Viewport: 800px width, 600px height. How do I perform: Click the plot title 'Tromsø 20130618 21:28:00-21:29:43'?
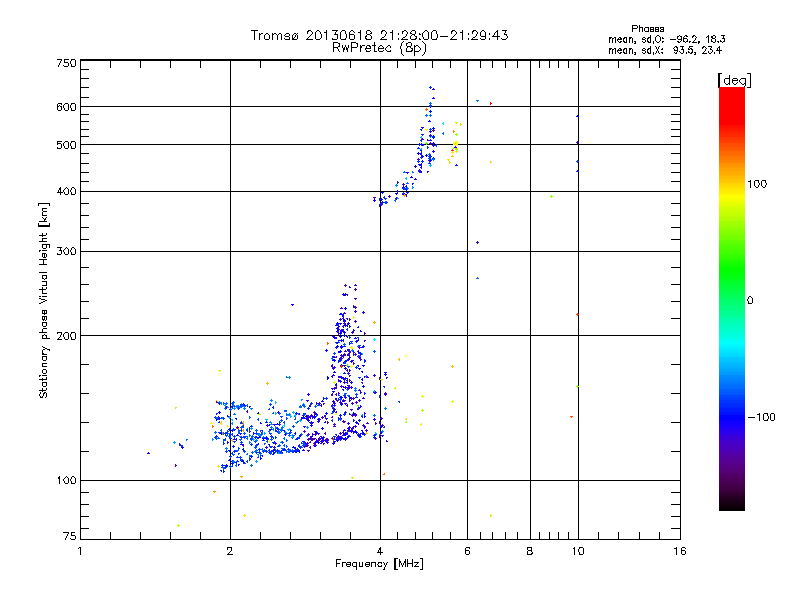pos(379,35)
